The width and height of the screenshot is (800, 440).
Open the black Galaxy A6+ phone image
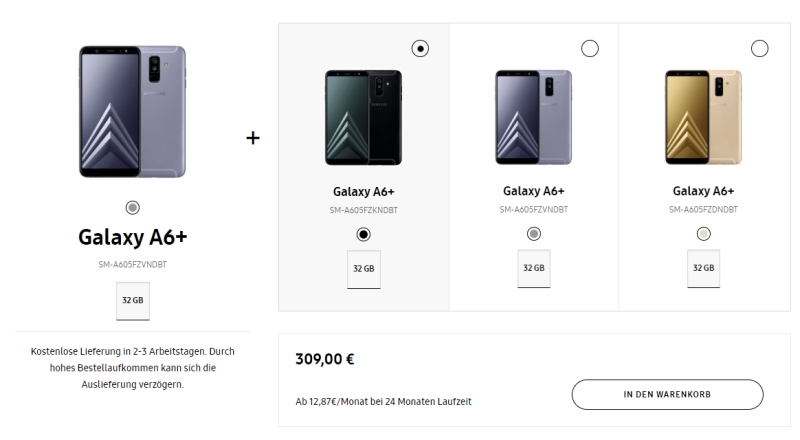pyautogui.click(x=364, y=117)
